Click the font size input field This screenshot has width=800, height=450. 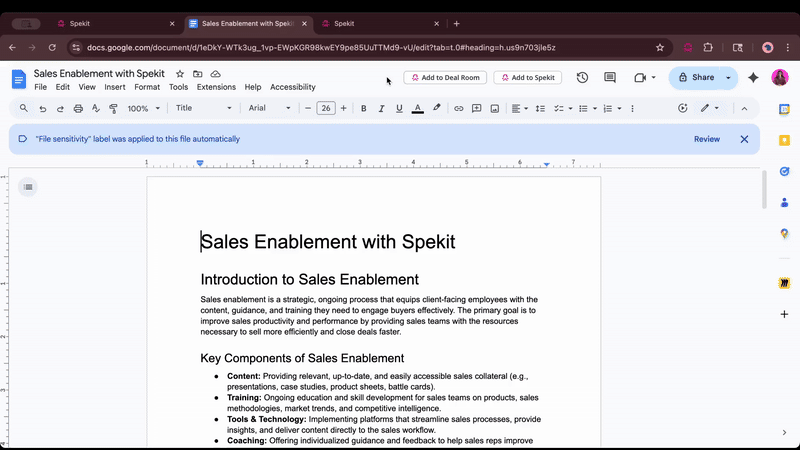[326, 108]
